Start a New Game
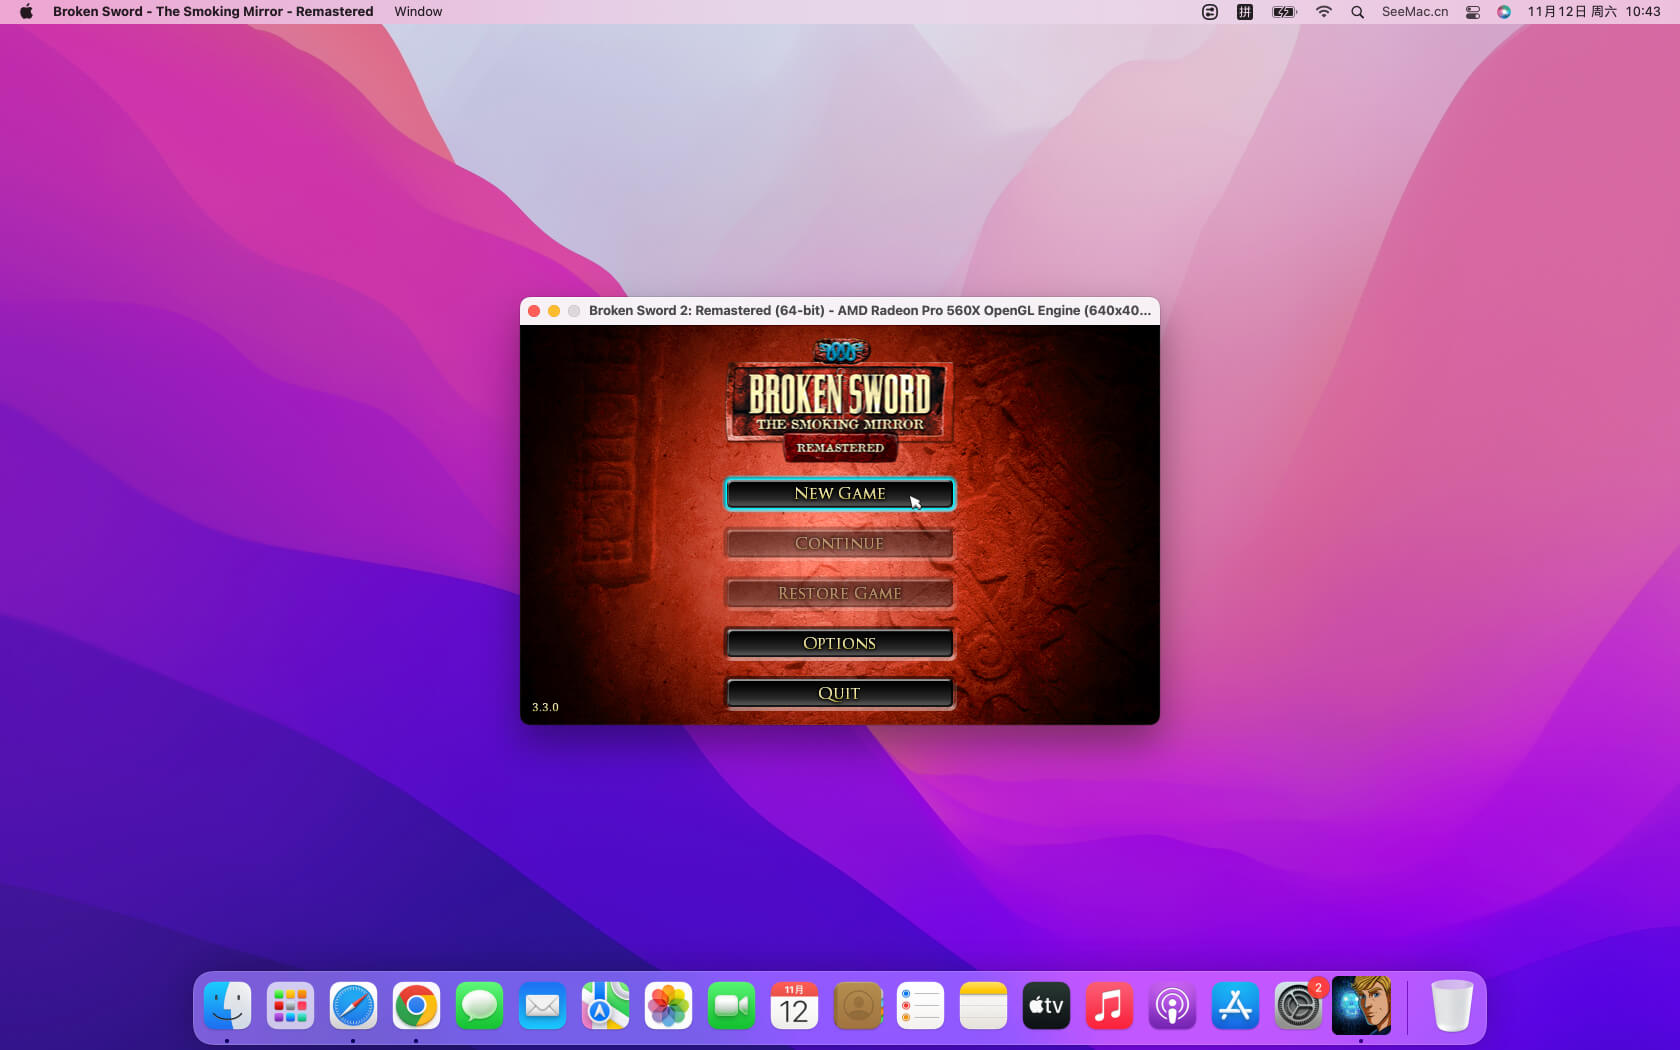 839,493
